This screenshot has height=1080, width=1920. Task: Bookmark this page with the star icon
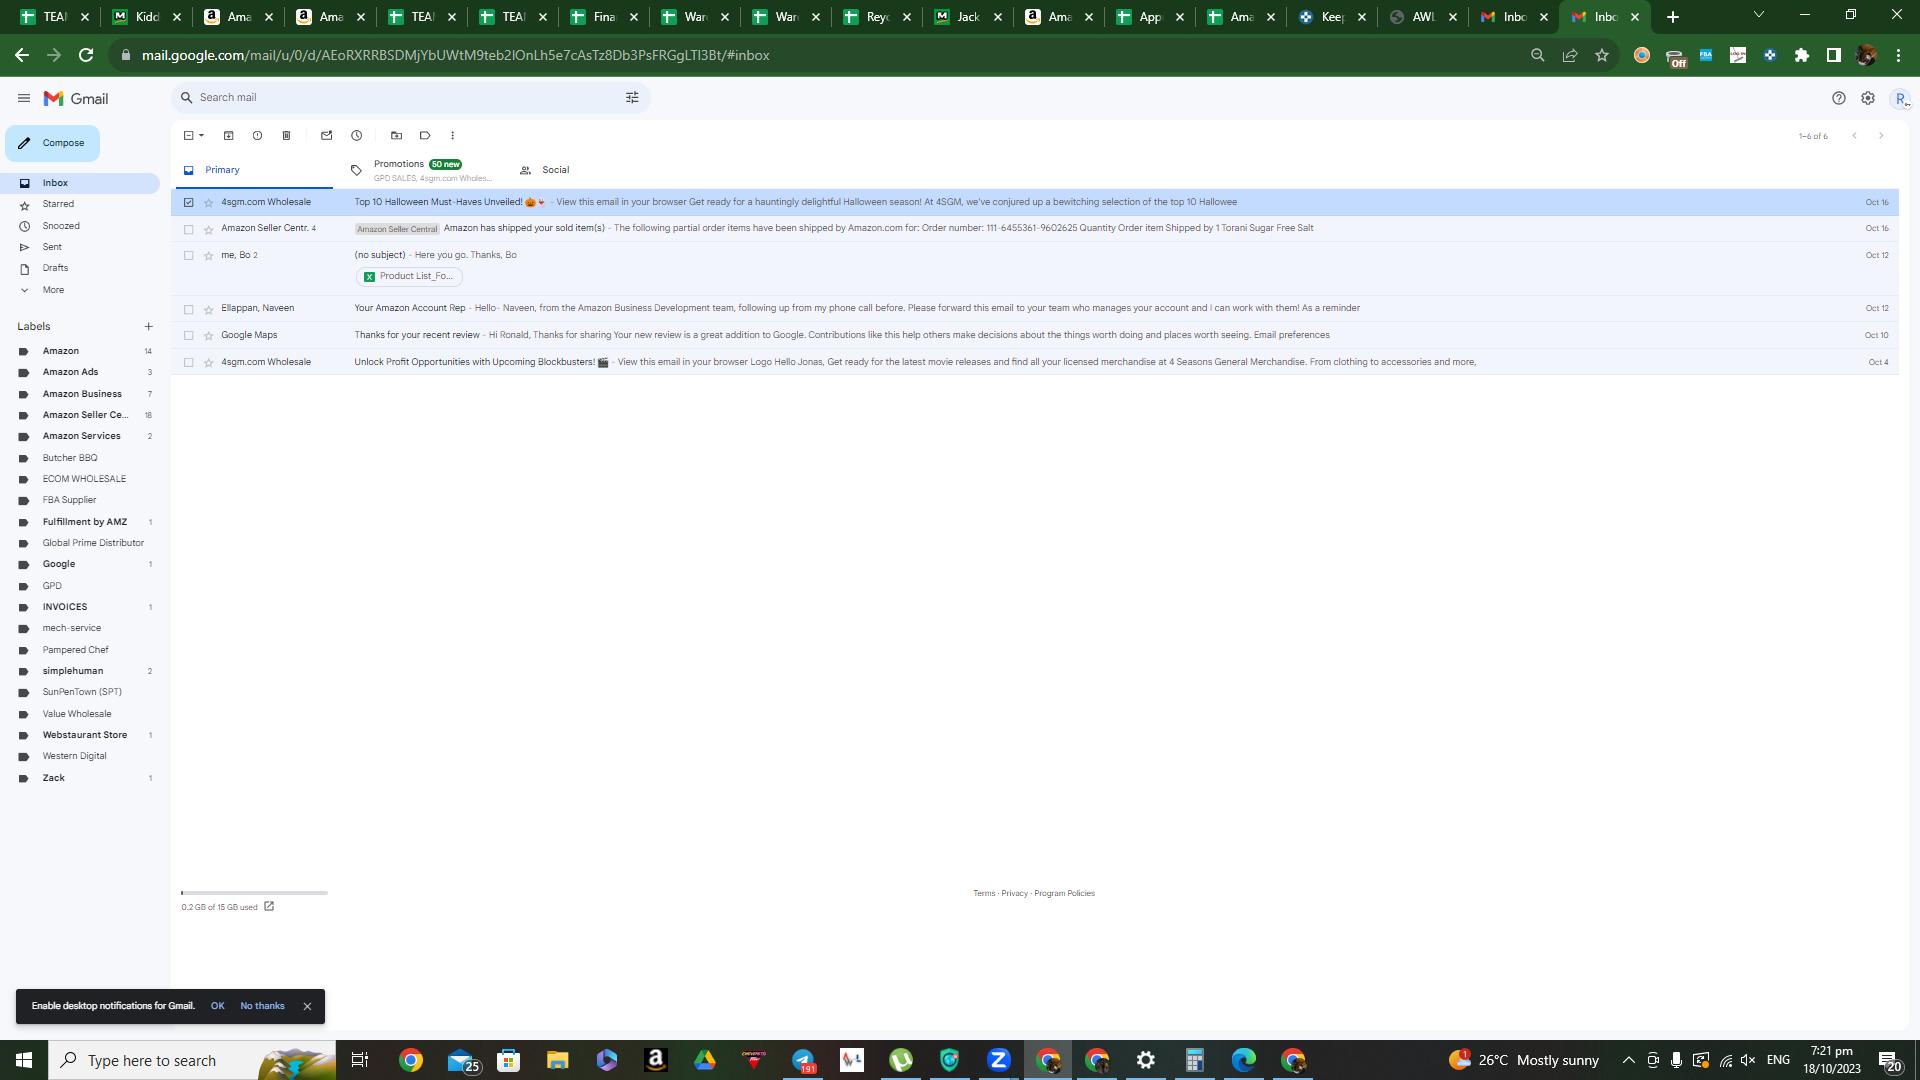[x=1602, y=56]
